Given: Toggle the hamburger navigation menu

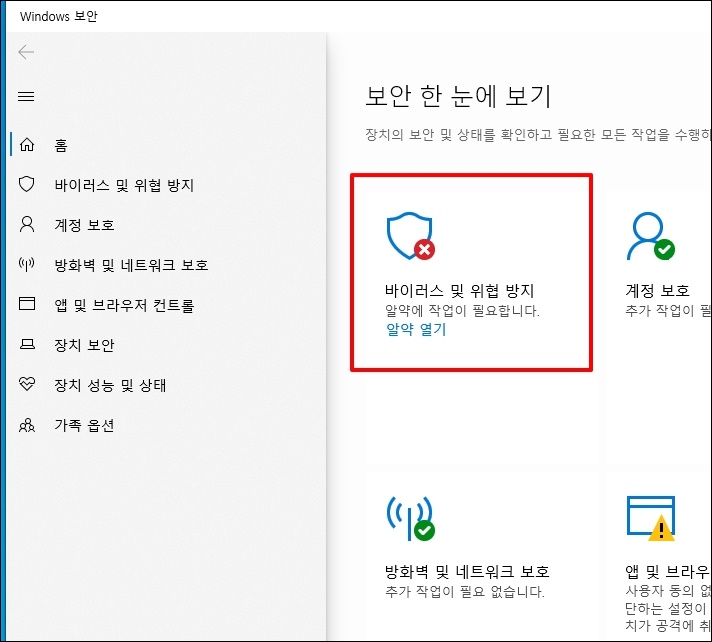Looking at the screenshot, I should [x=26, y=96].
